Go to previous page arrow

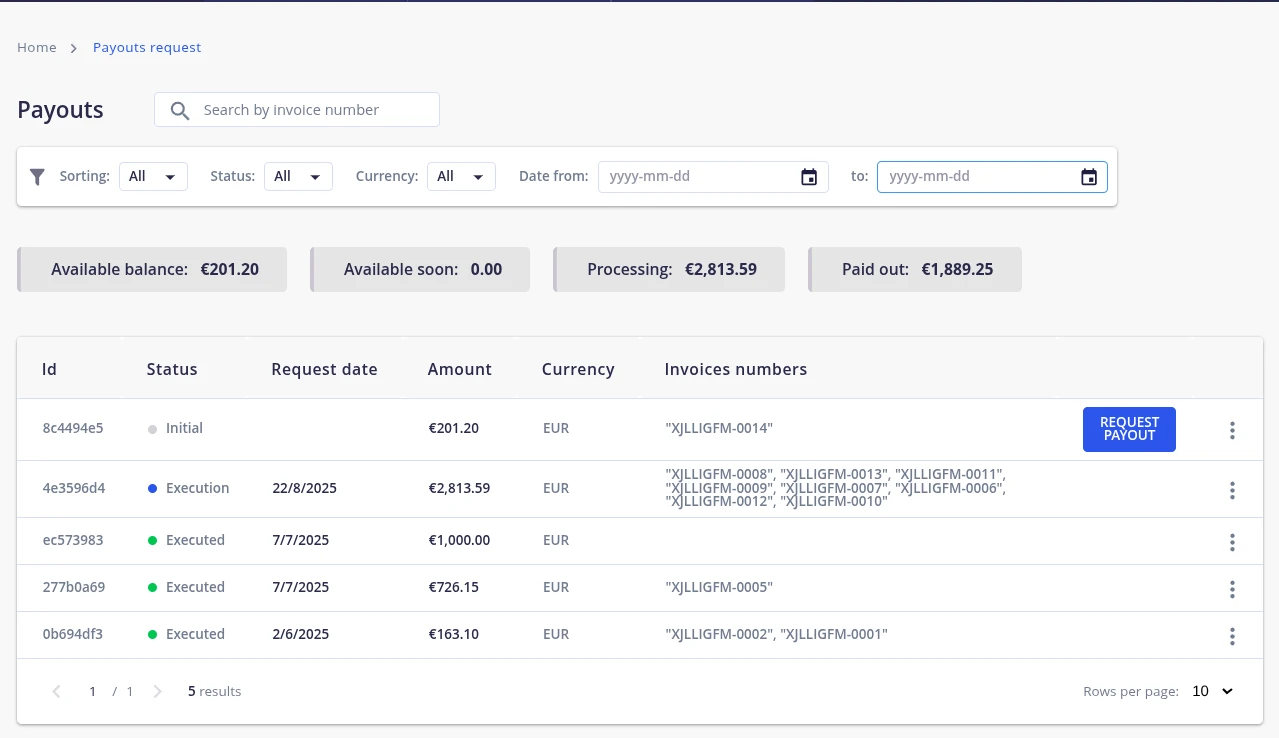point(57,691)
